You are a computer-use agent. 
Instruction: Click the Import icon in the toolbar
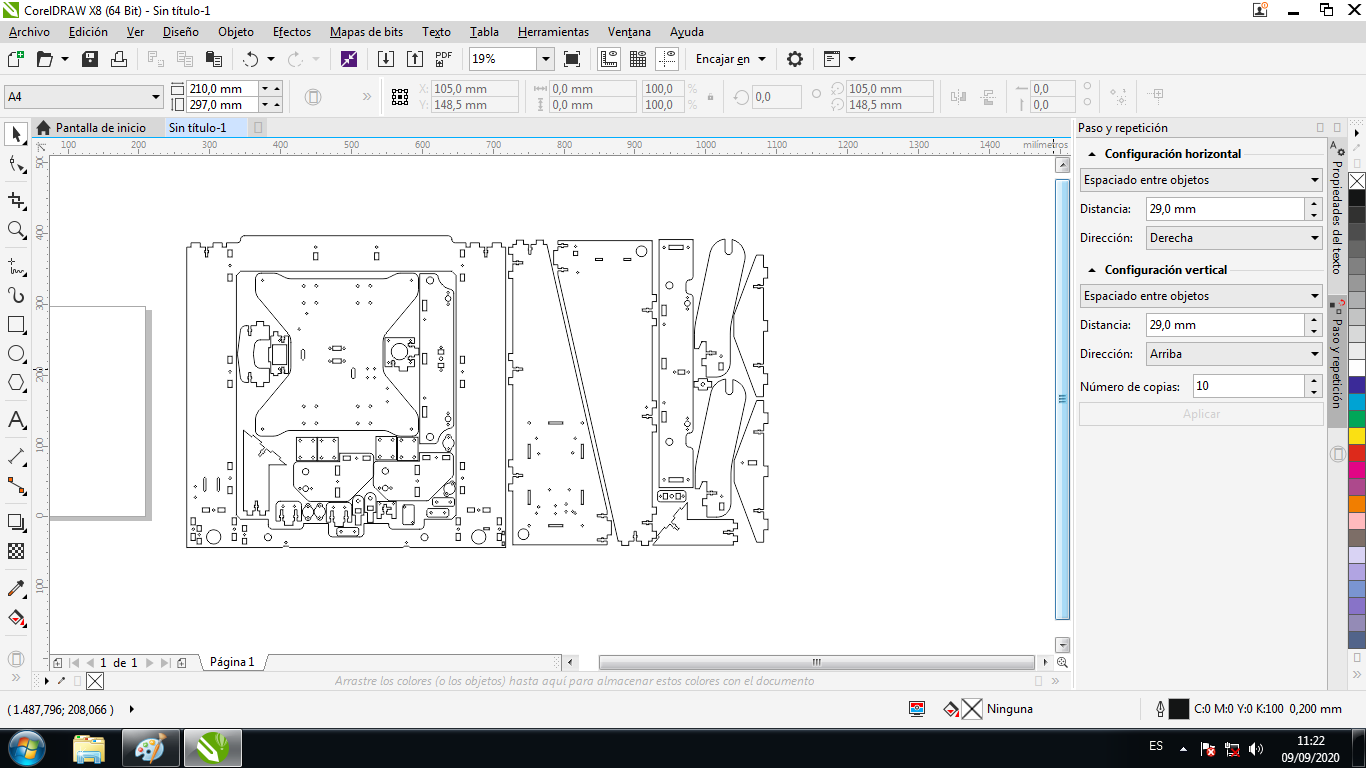[x=386, y=59]
